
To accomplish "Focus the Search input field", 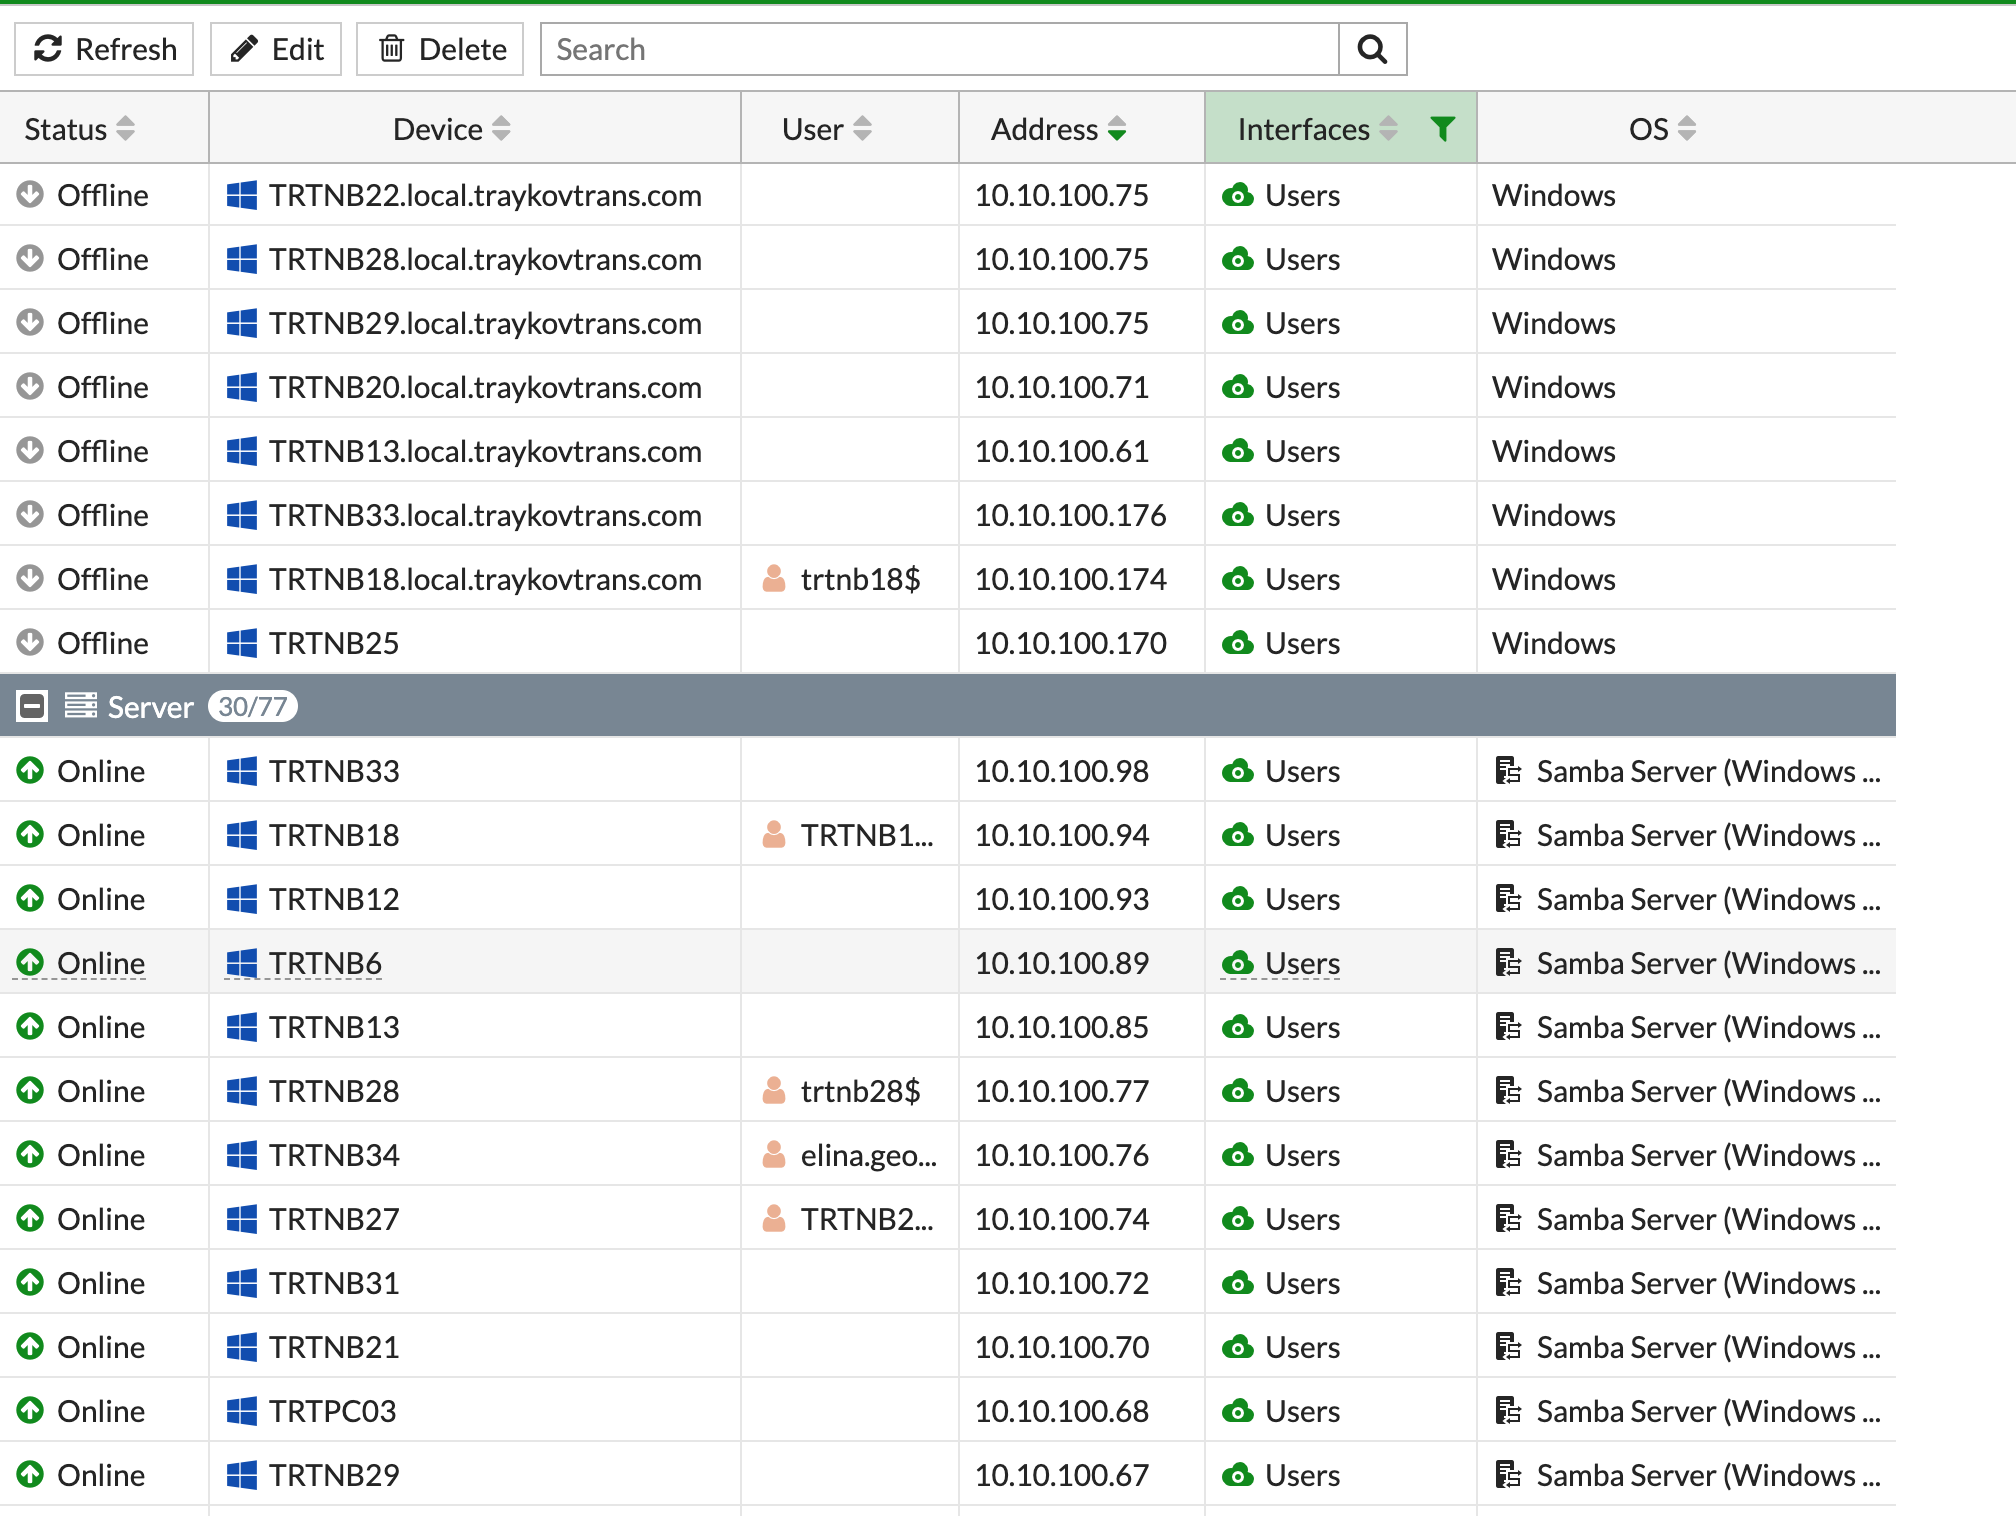I will click(938, 49).
